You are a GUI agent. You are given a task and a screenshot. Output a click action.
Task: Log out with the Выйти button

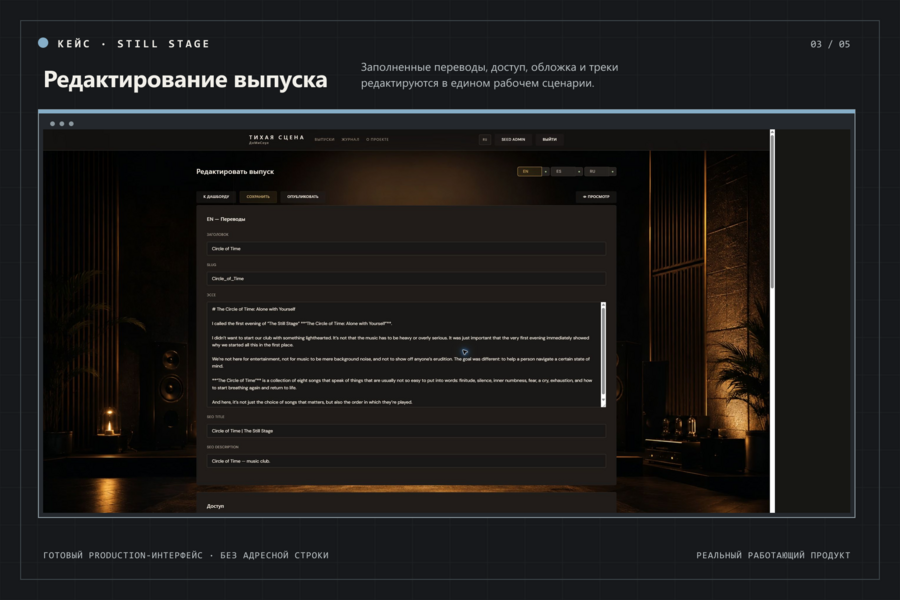pyautogui.click(x=549, y=140)
